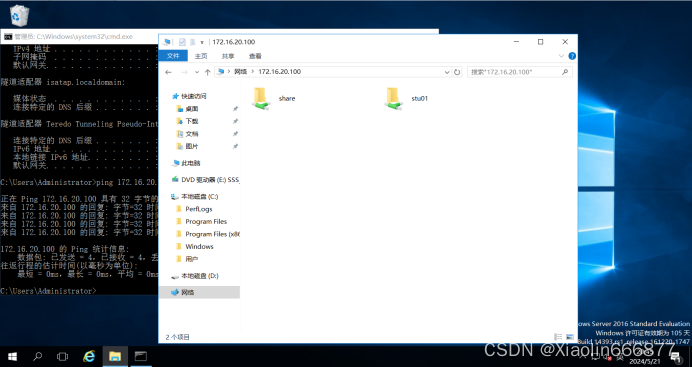The height and width of the screenshot is (367, 692).
Task: Click the Forward navigation arrow
Action: pyautogui.click(x=184, y=72)
